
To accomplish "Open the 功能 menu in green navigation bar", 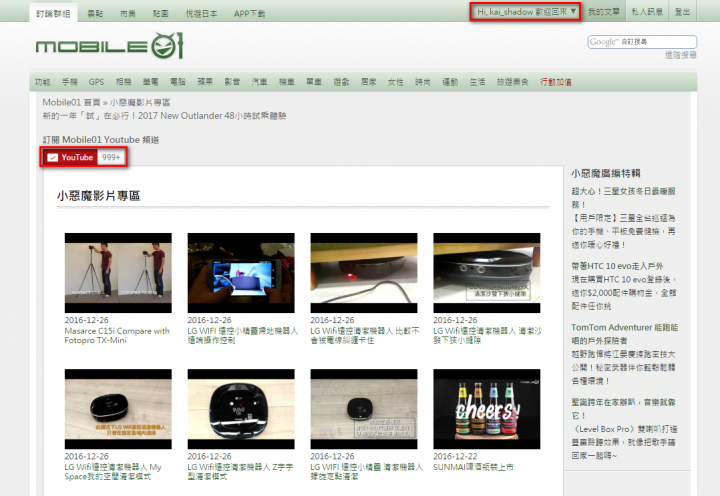I will [x=42, y=82].
